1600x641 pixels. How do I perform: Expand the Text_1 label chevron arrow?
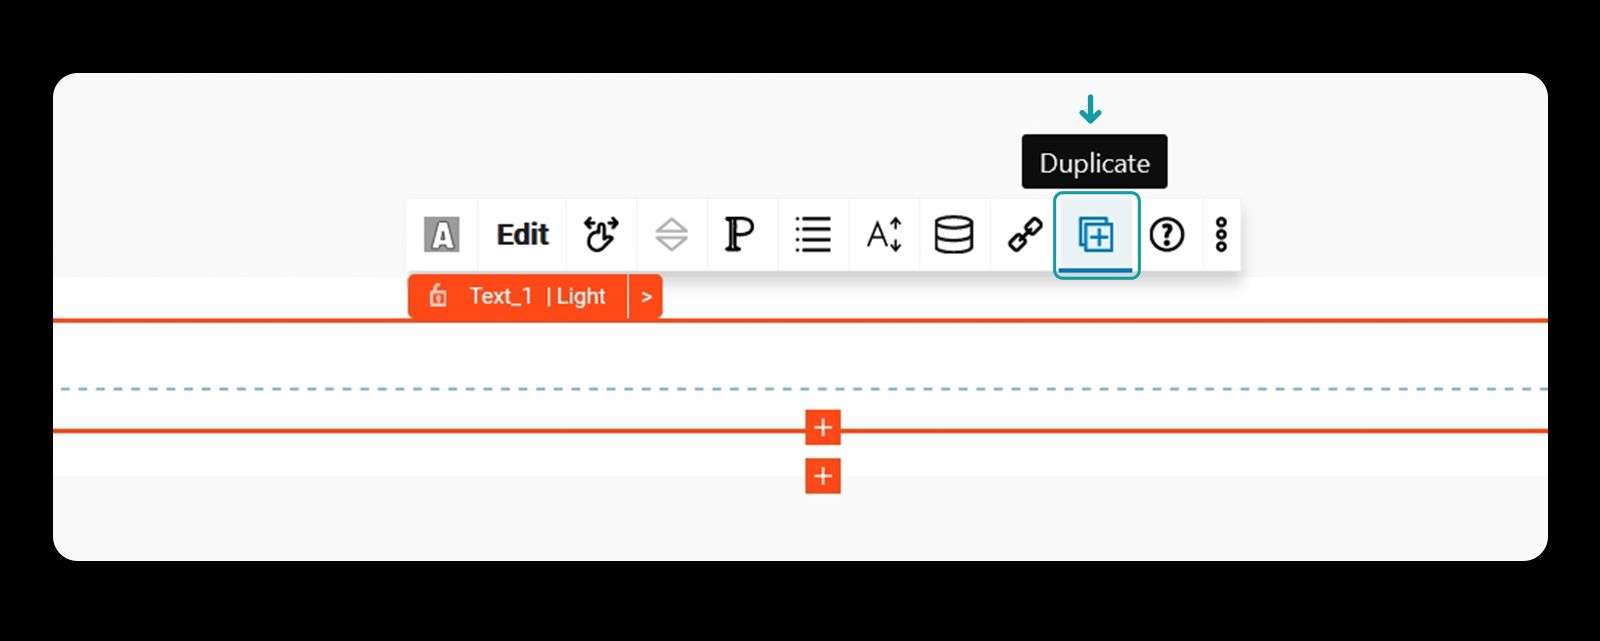[x=646, y=297]
